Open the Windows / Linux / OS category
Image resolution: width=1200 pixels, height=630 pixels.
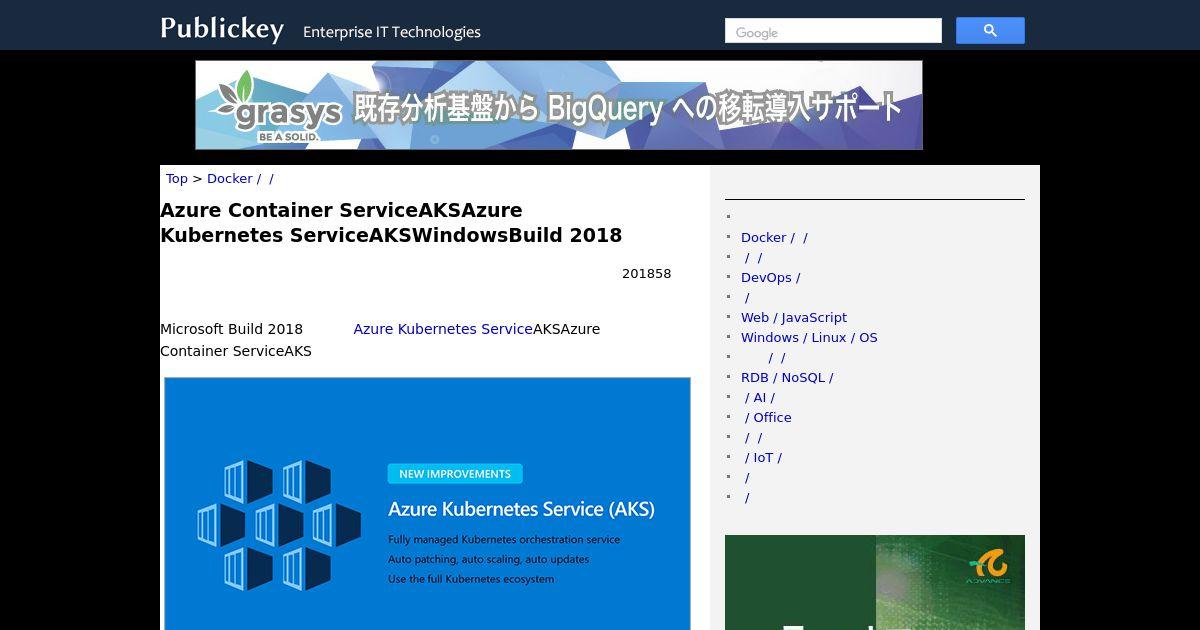[x=809, y=338]
